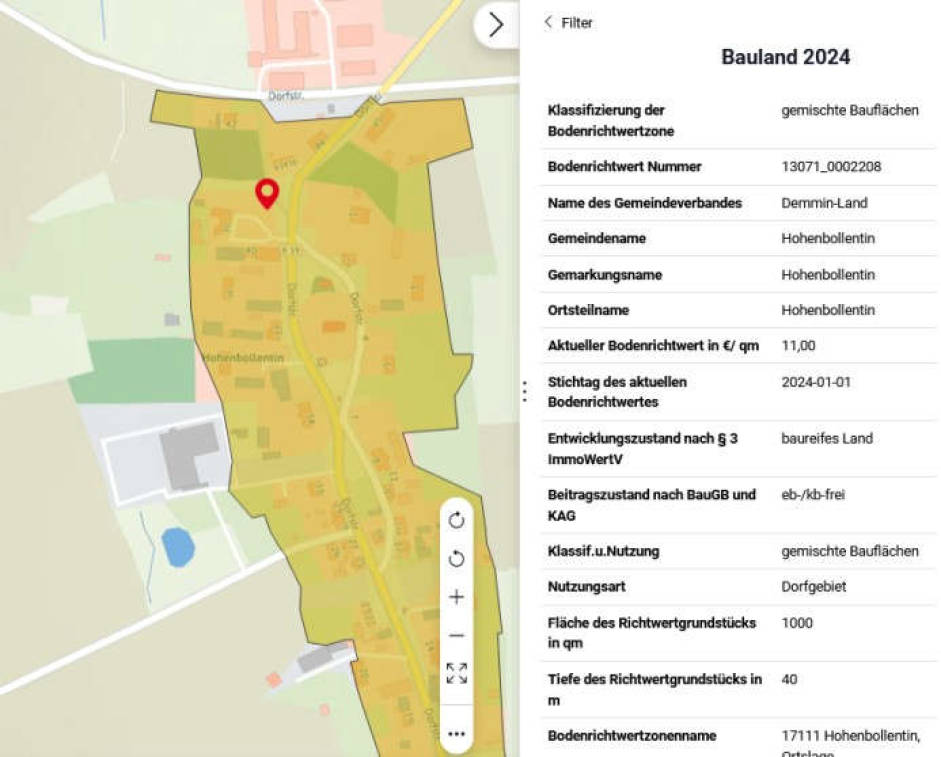Rotate the map clockwise
This screenshot has height=757, width=941.
point(457,518)
